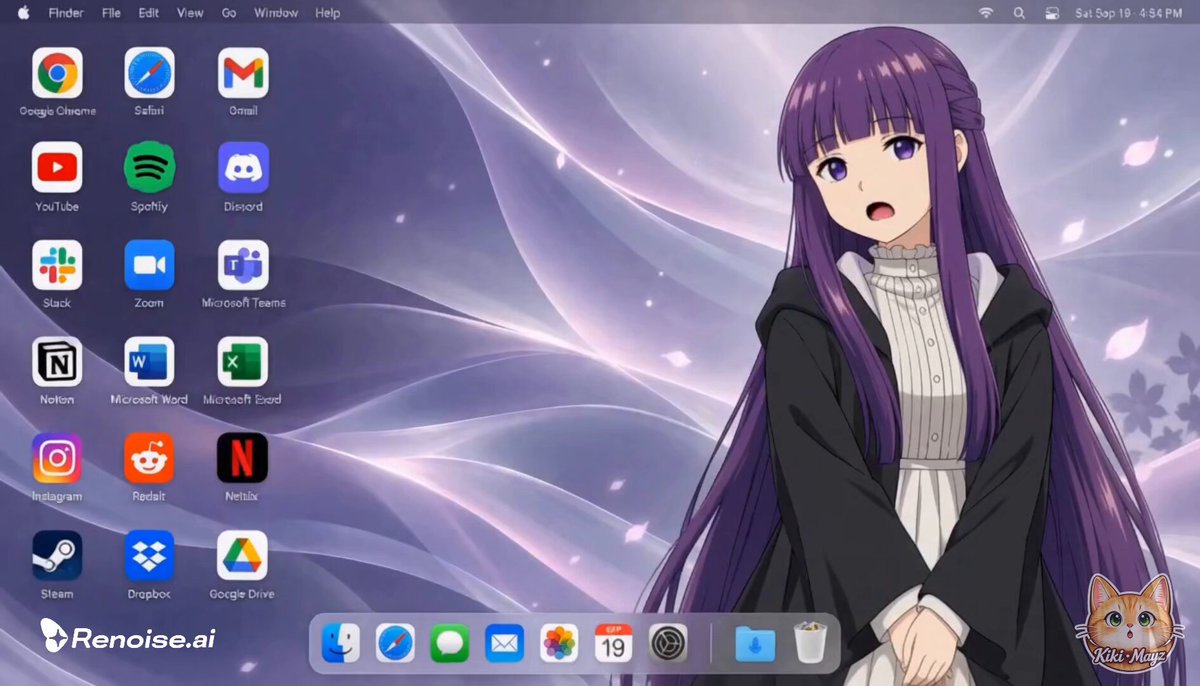Open the Apple menu
1200x686 pixels.
point(23,13)
